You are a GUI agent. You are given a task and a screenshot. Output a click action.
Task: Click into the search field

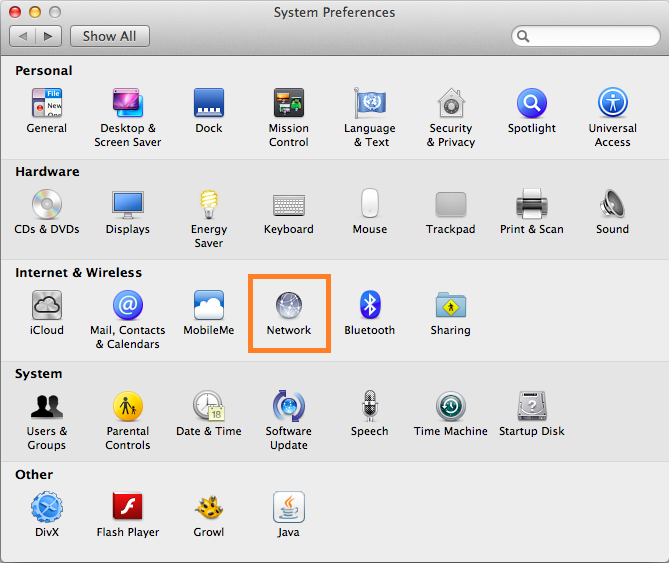[590, 36]
